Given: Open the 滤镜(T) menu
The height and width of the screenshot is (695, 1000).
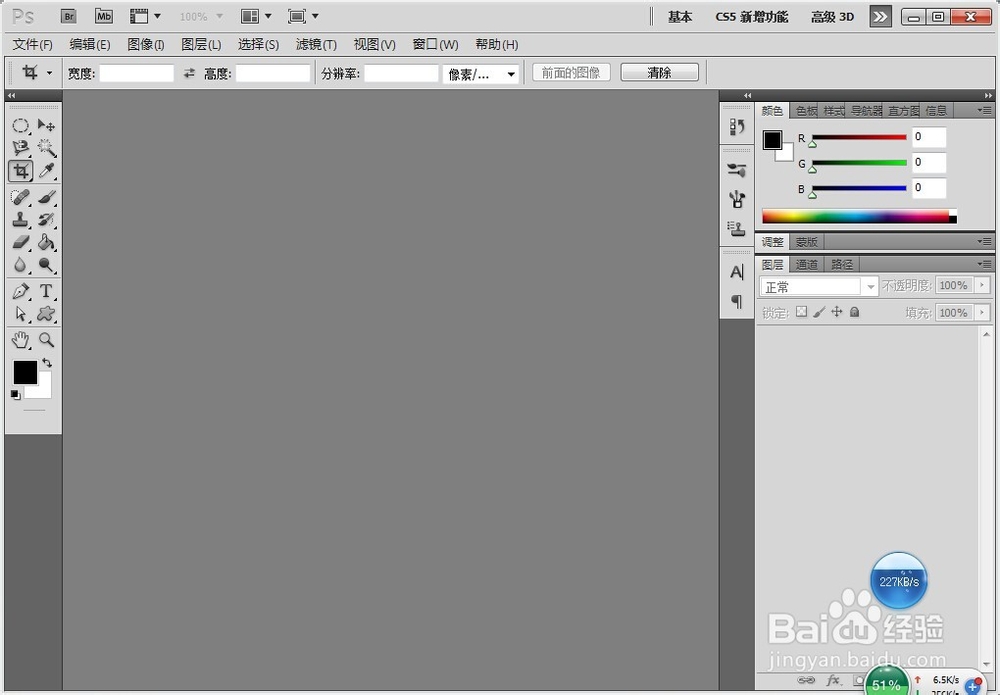Looking at the screenshot, I should tap(316, 45).
